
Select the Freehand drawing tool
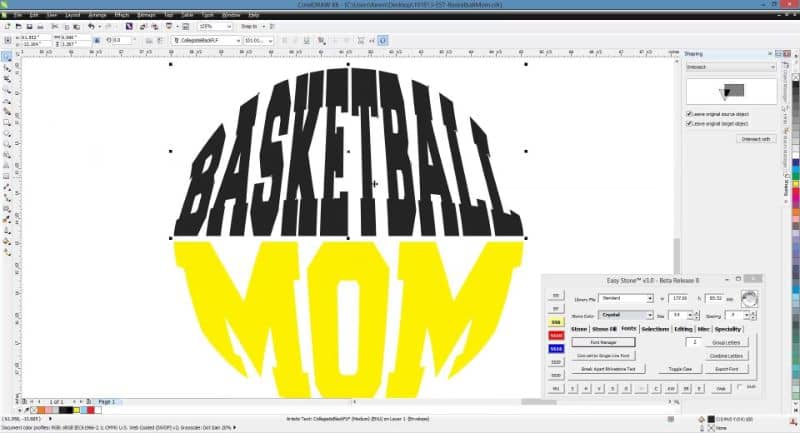7,100
